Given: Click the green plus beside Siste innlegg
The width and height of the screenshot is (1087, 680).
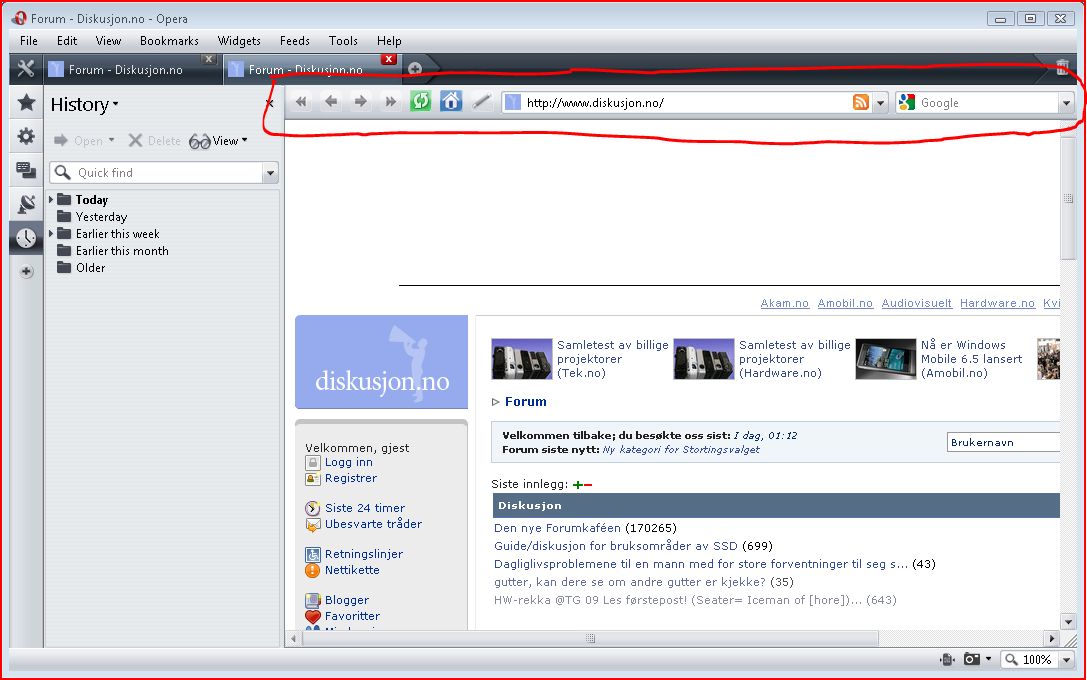Looking at the screenshot, I should (x=577, y=485).
